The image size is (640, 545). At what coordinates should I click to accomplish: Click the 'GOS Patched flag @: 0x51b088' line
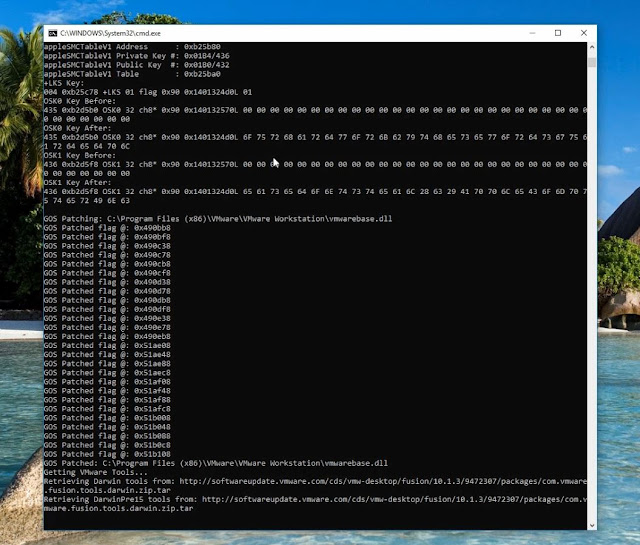107,436
